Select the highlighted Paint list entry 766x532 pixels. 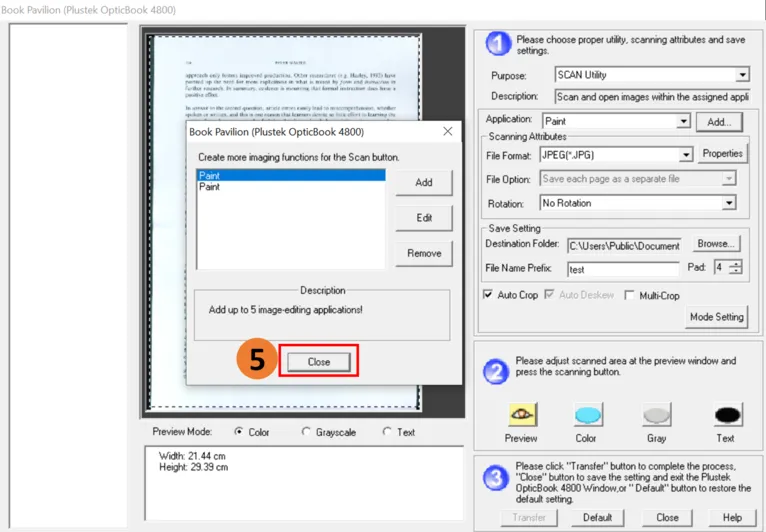pyautogui.click(x=291, y=175)
